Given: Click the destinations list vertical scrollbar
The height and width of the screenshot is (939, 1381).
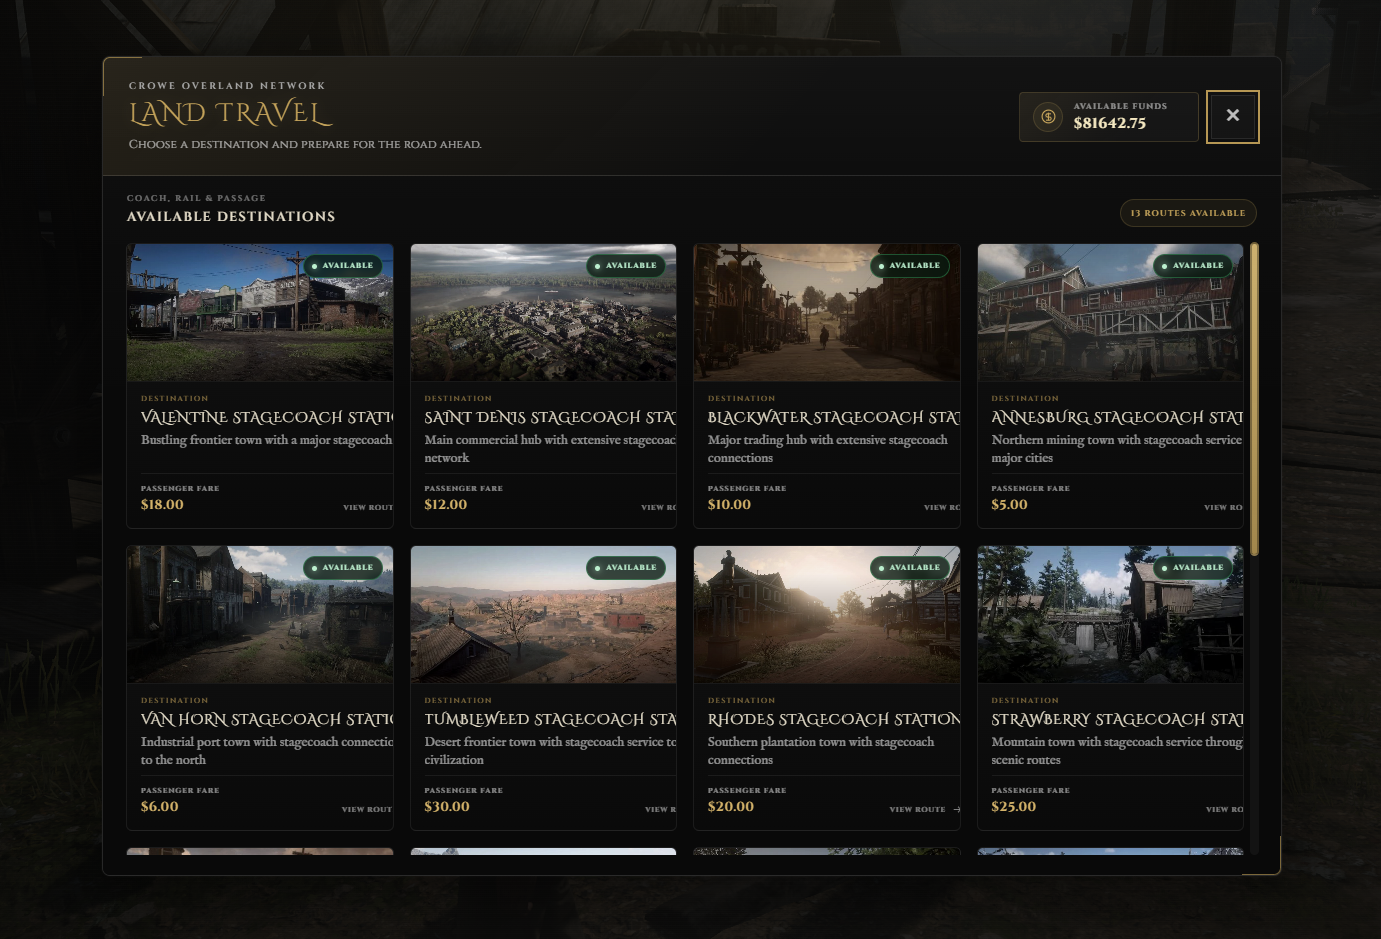Looking at the screenshot, I should click(1254, 399).
